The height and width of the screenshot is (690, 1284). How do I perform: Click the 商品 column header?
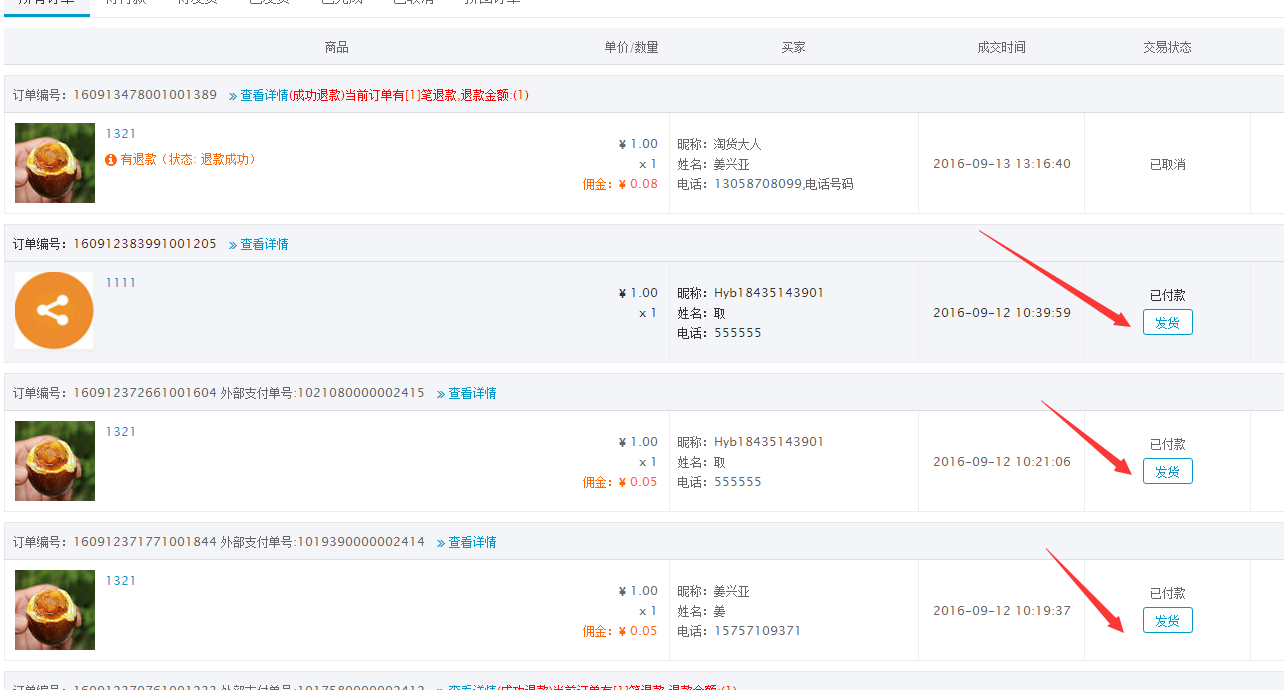[337, 47]
